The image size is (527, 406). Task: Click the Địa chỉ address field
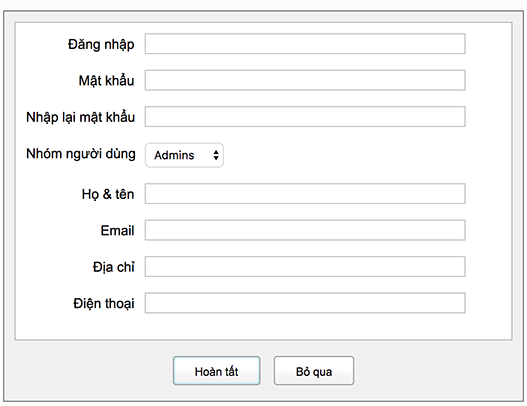click(x=305, y=267)
